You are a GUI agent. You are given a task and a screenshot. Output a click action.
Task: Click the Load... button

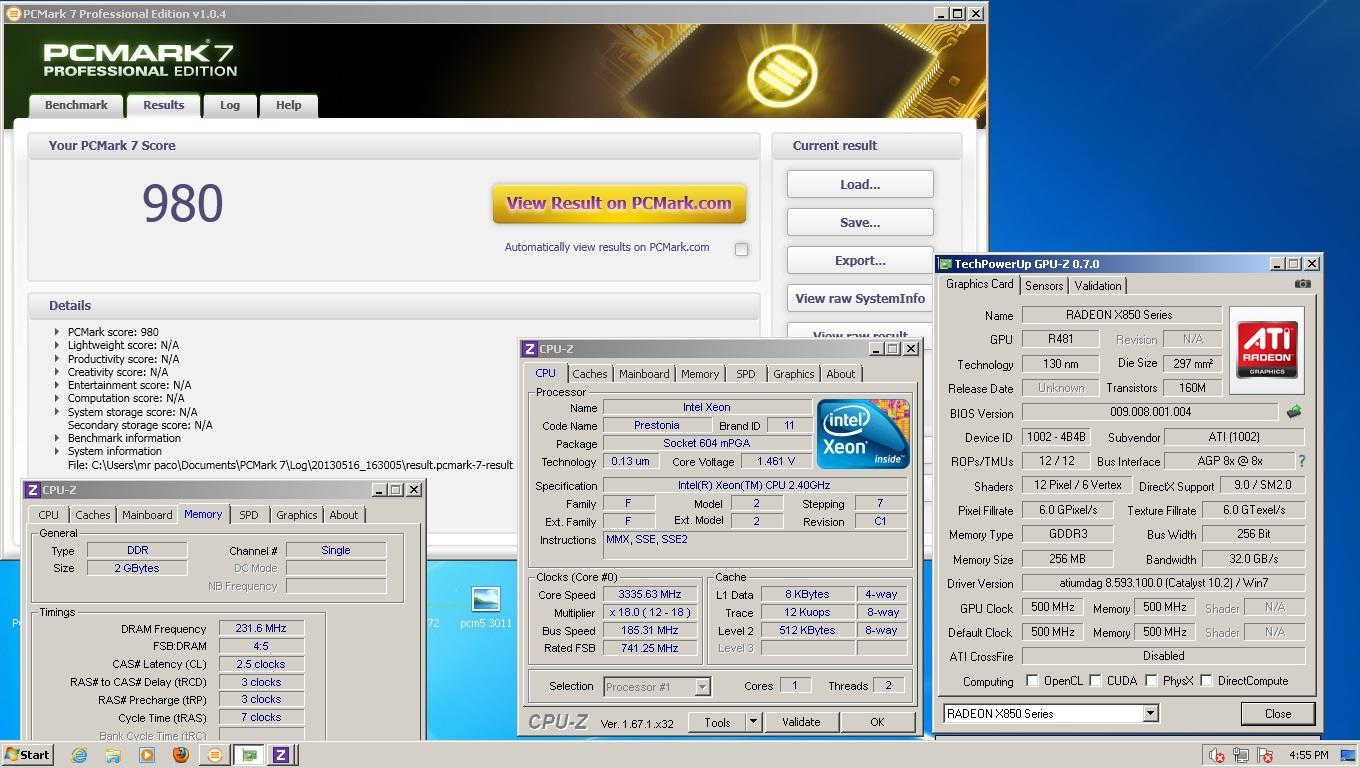(860, 184)
